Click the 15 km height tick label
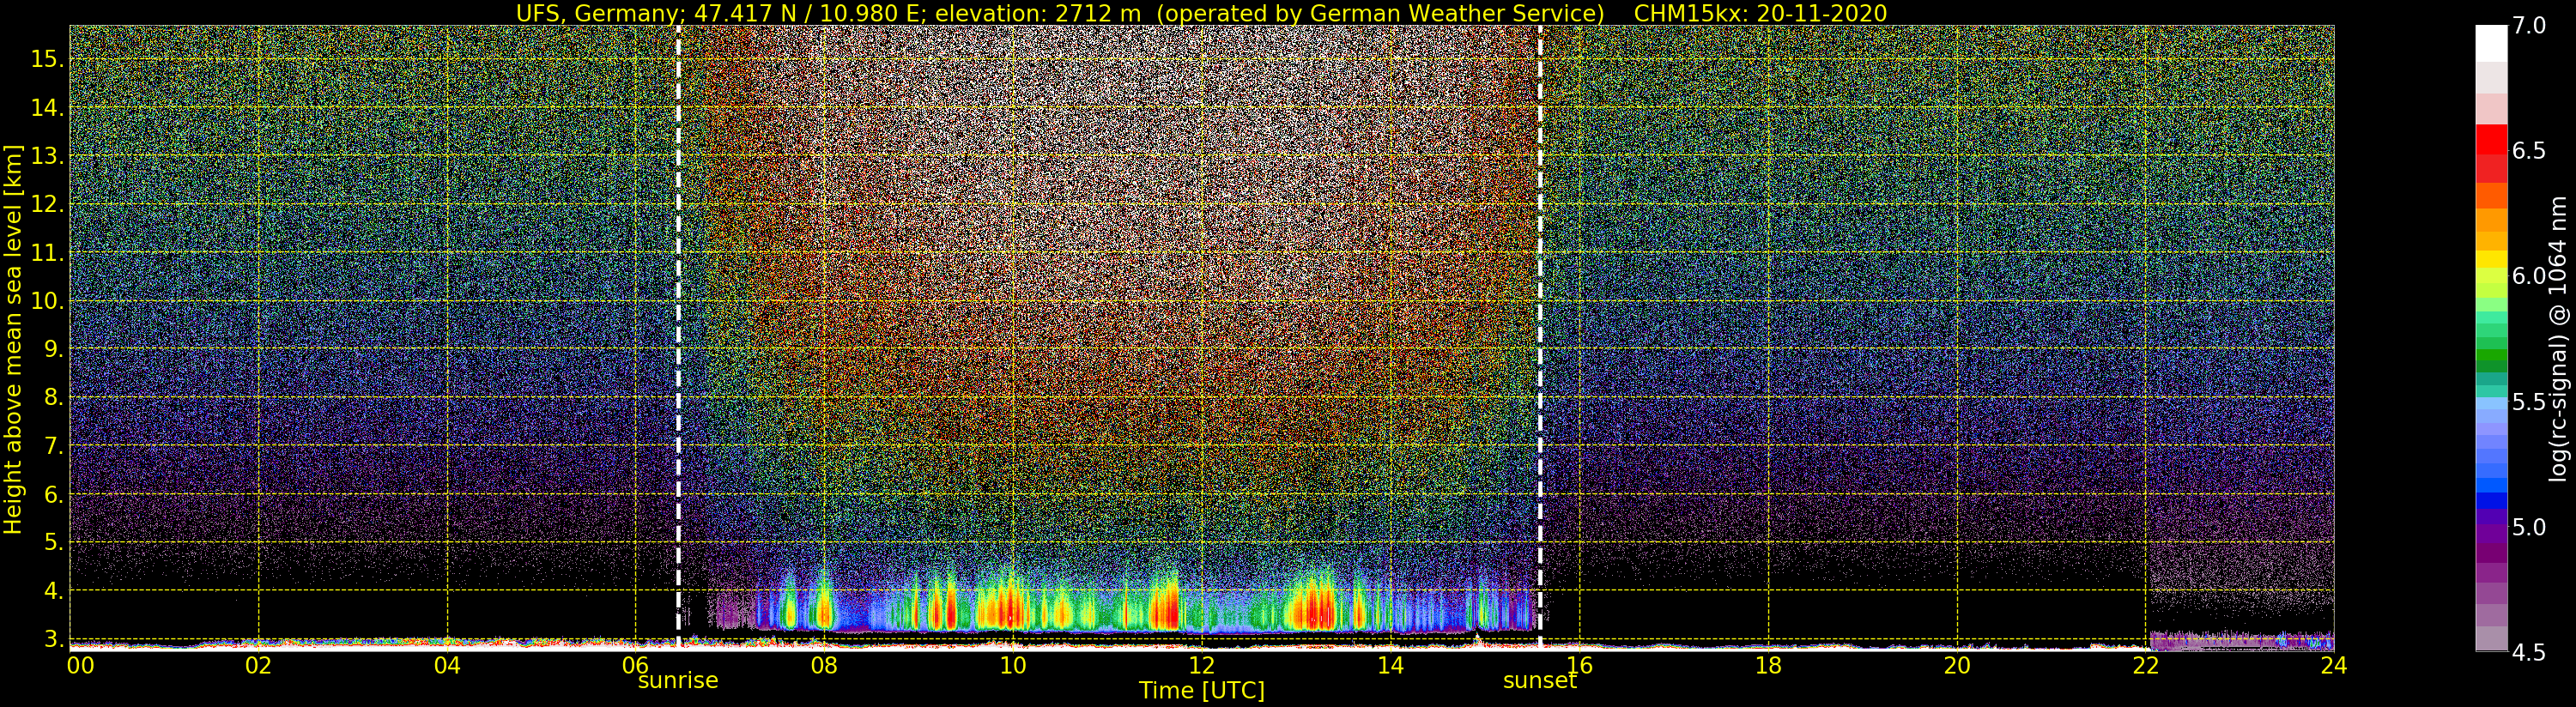Screen dimensions: 2576x707 click(x=47, y=59)
